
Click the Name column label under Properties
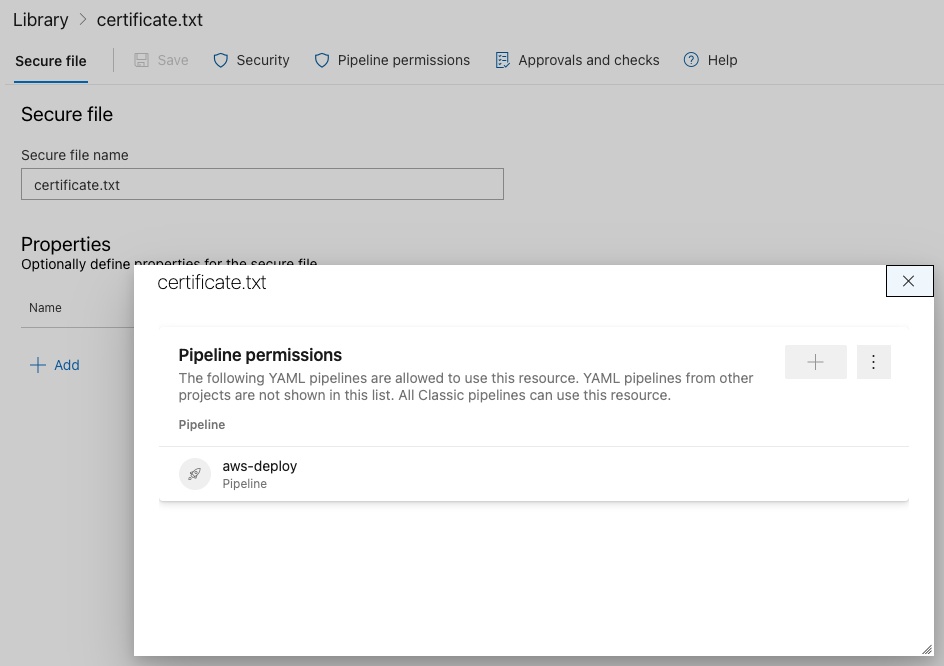45,307
